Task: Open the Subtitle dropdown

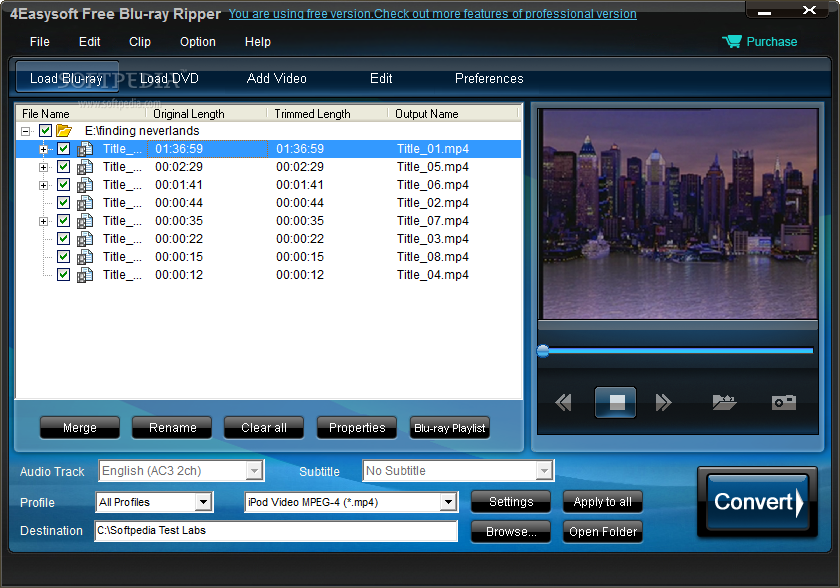Action: 544,471
